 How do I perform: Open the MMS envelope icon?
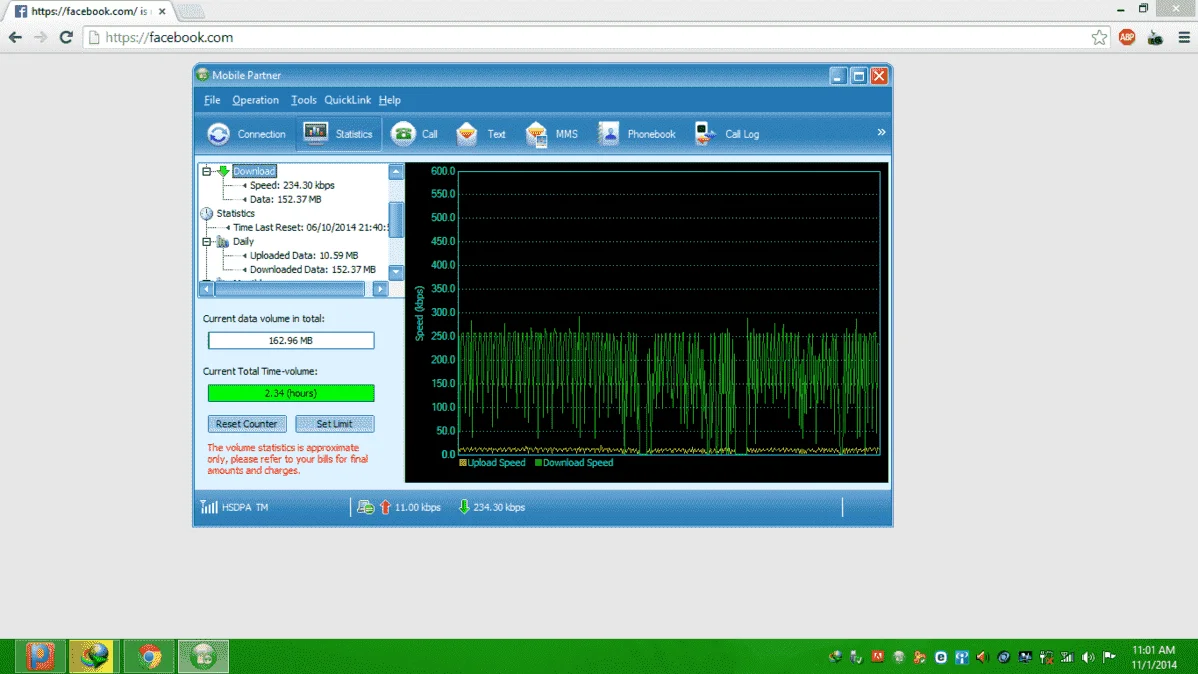point(536,134)
